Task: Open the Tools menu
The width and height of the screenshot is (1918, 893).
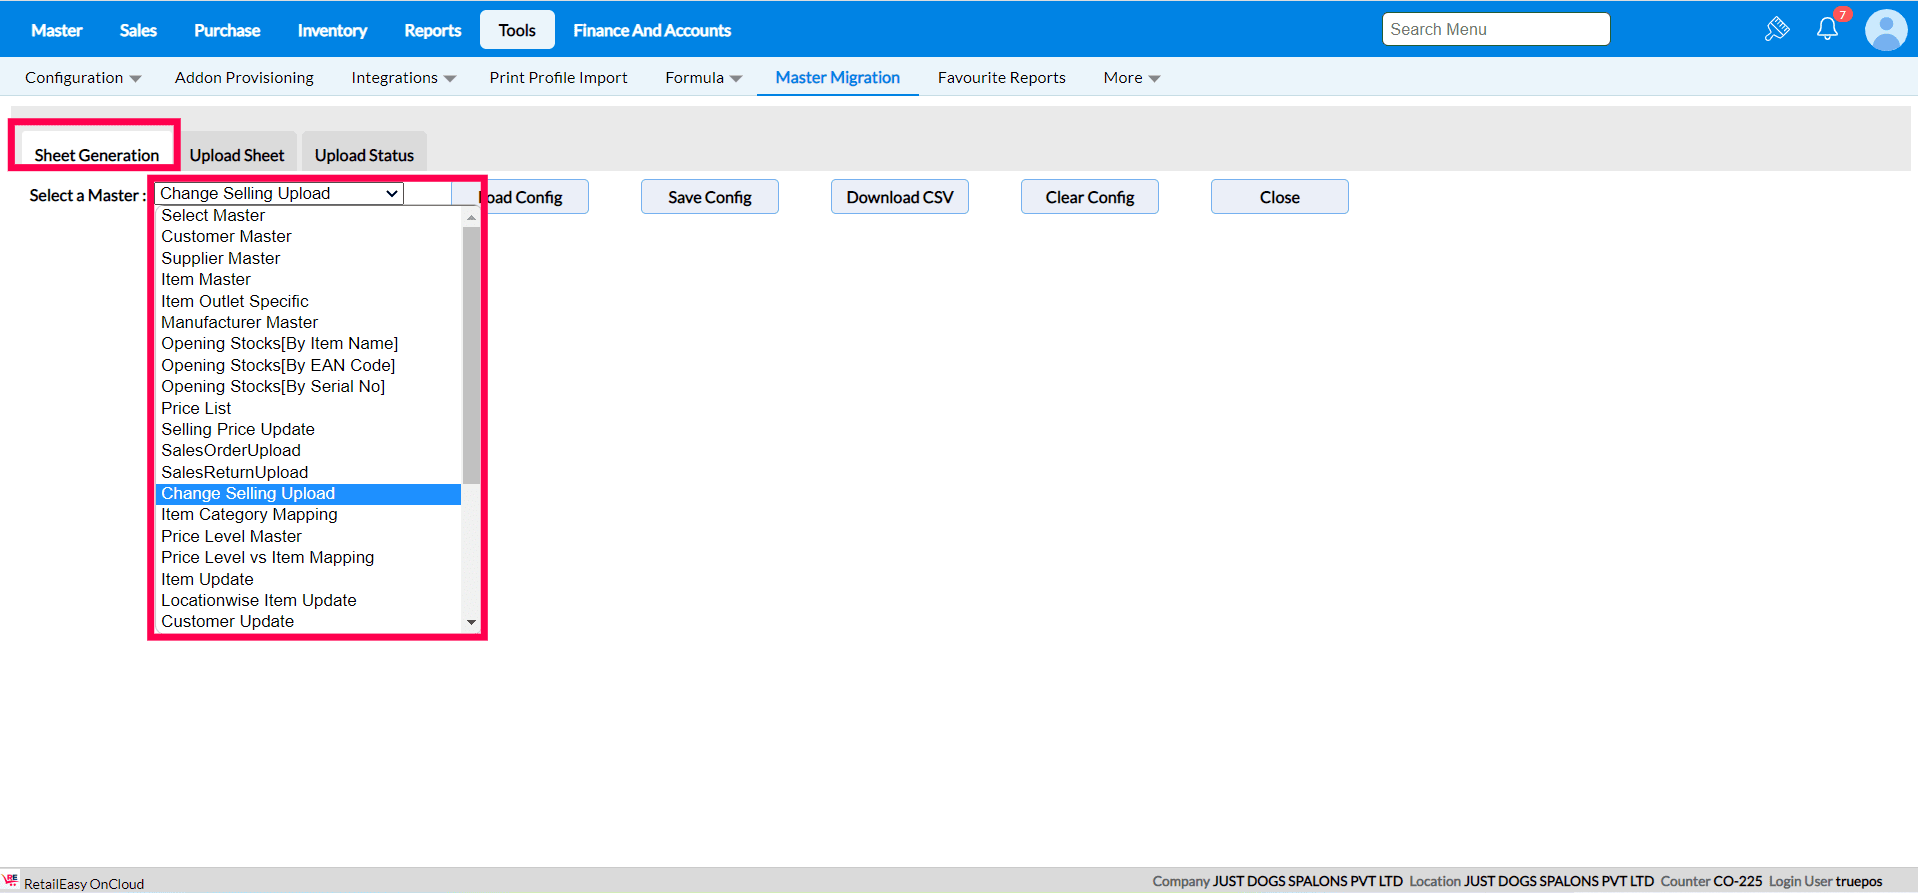Action: click(x=517, y=30)
